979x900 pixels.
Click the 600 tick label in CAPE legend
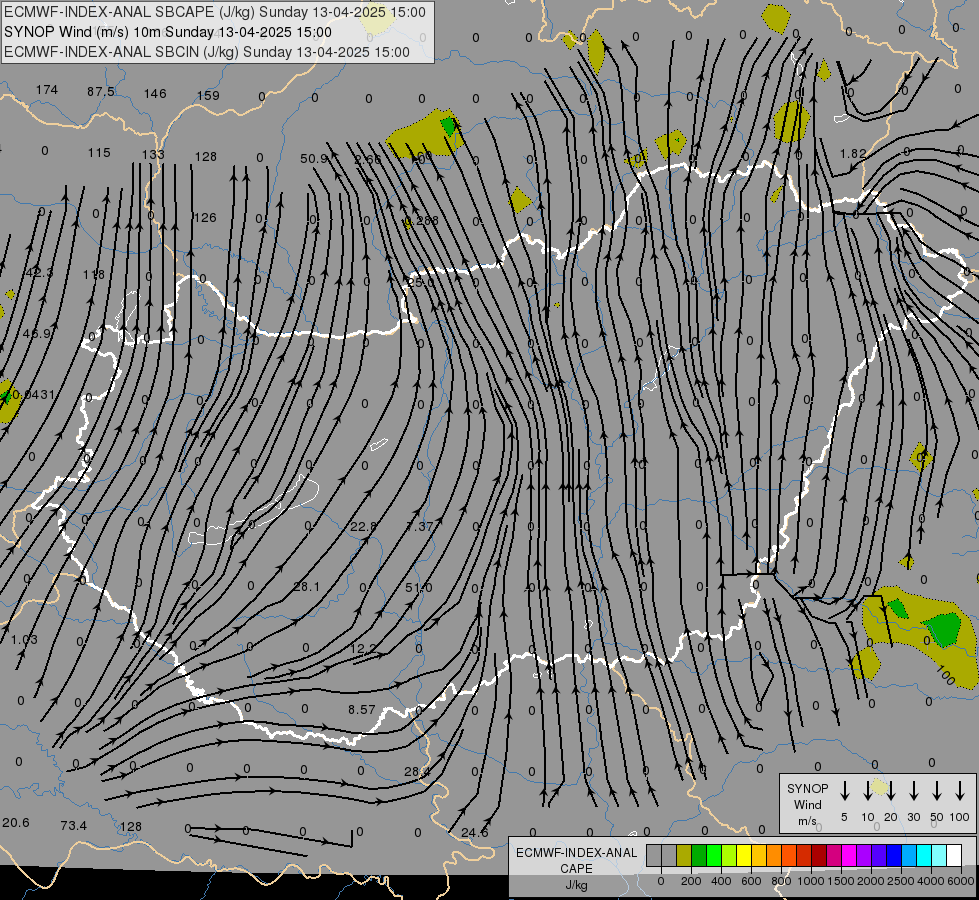point(751,881)
